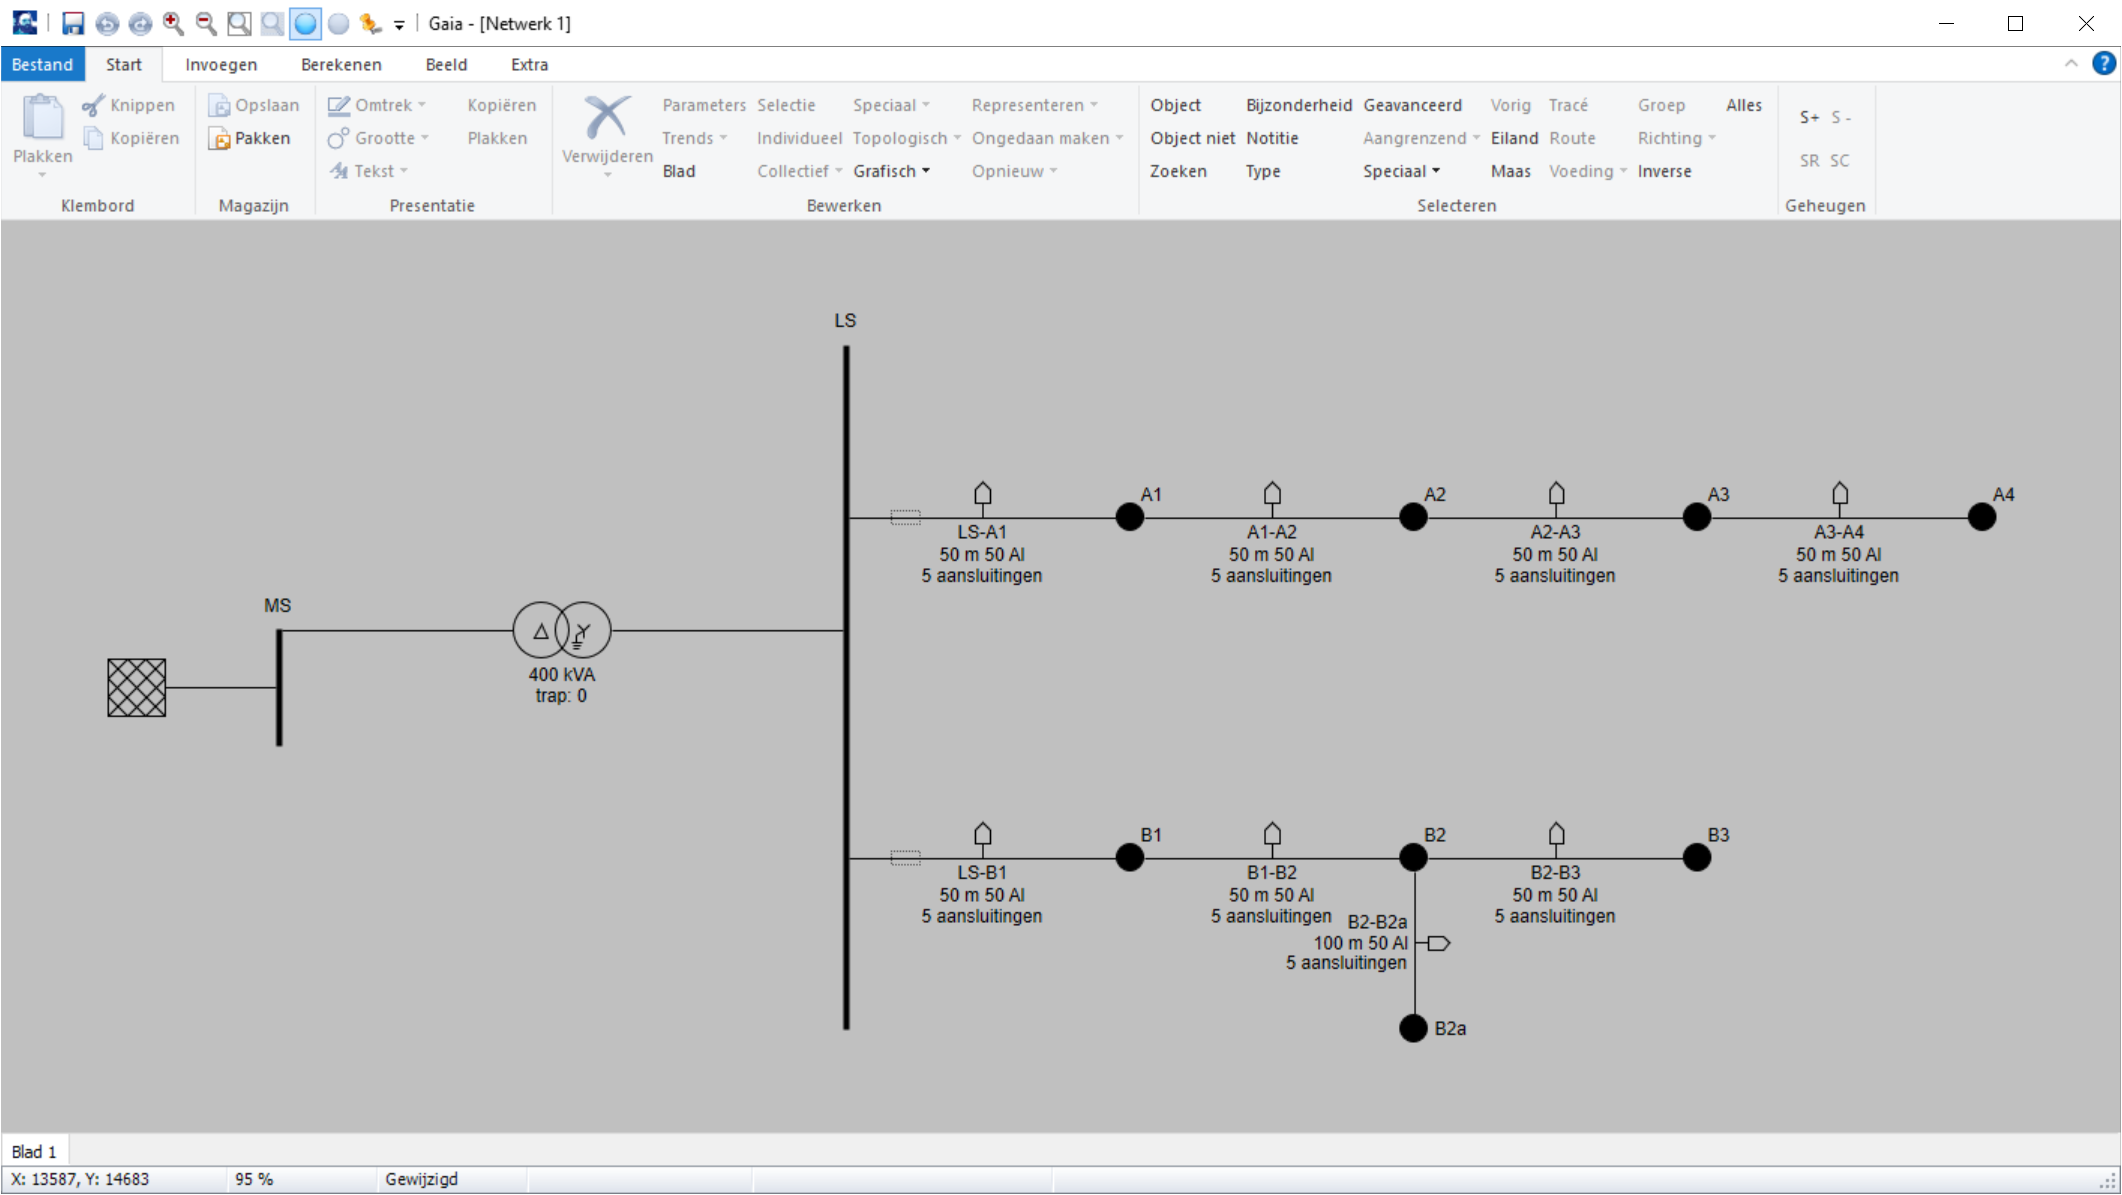The width and height of the screenshot is (2122, 1195).
Task: Open the Berekenen ribbon tab
Action: click(x=341, y=64)
